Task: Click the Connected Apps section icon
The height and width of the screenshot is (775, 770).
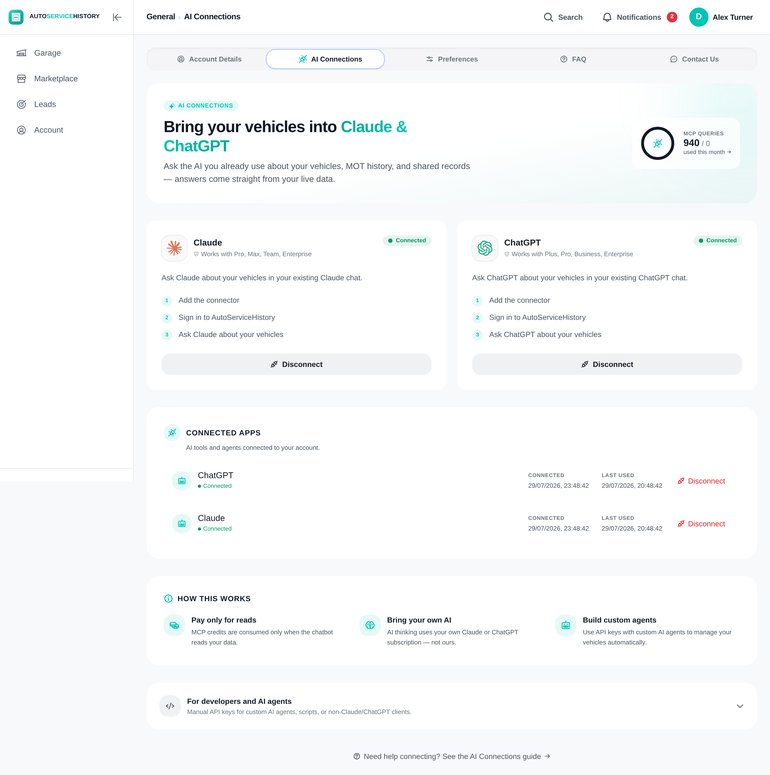Action: pos(172,432)
